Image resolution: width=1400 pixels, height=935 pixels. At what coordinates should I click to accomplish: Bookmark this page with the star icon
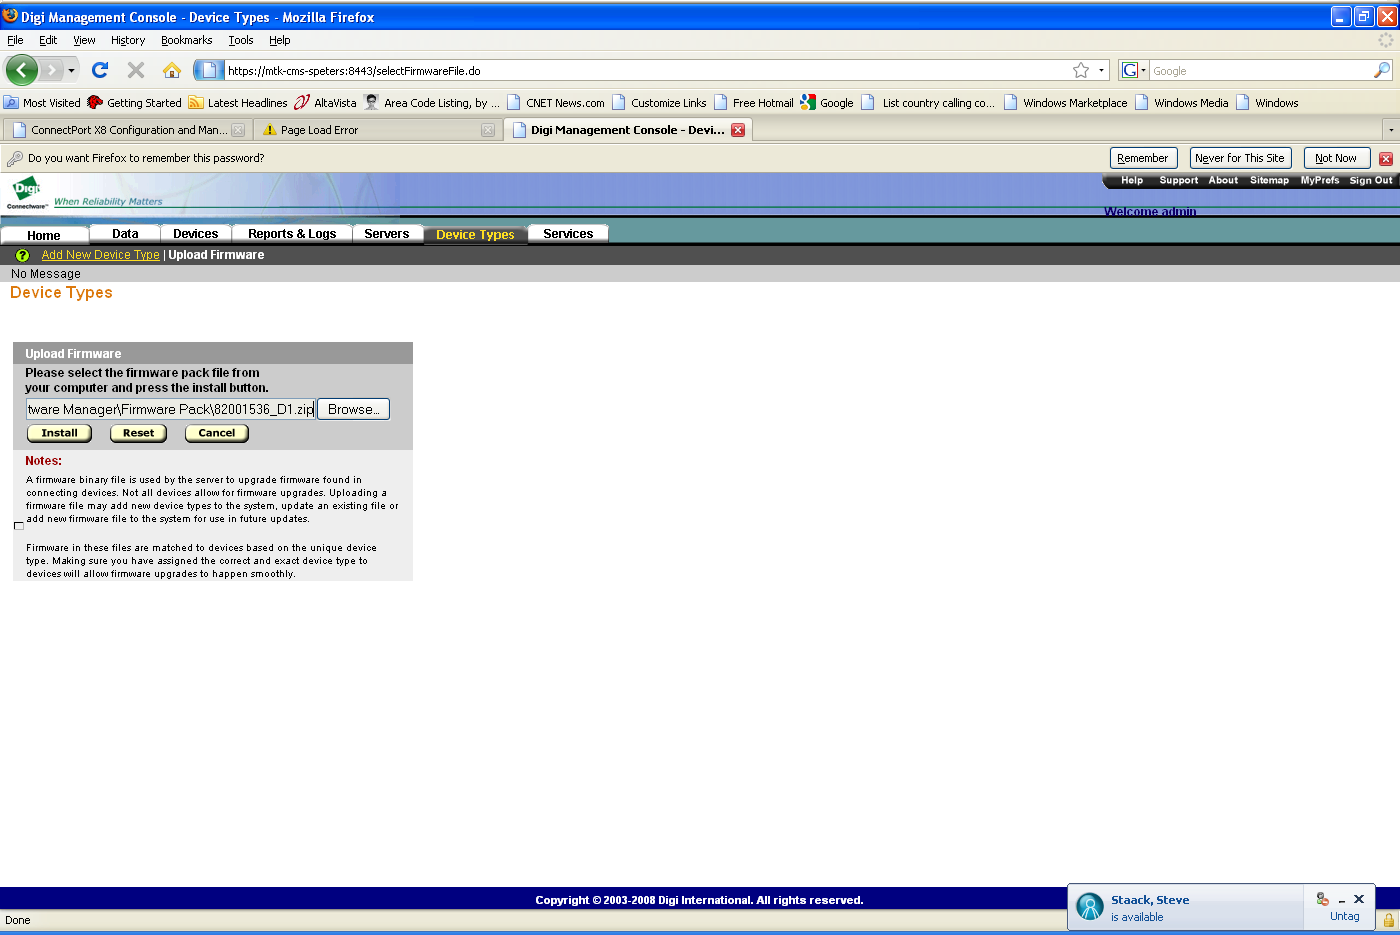pyautogui.click(x=1081, y=70)
